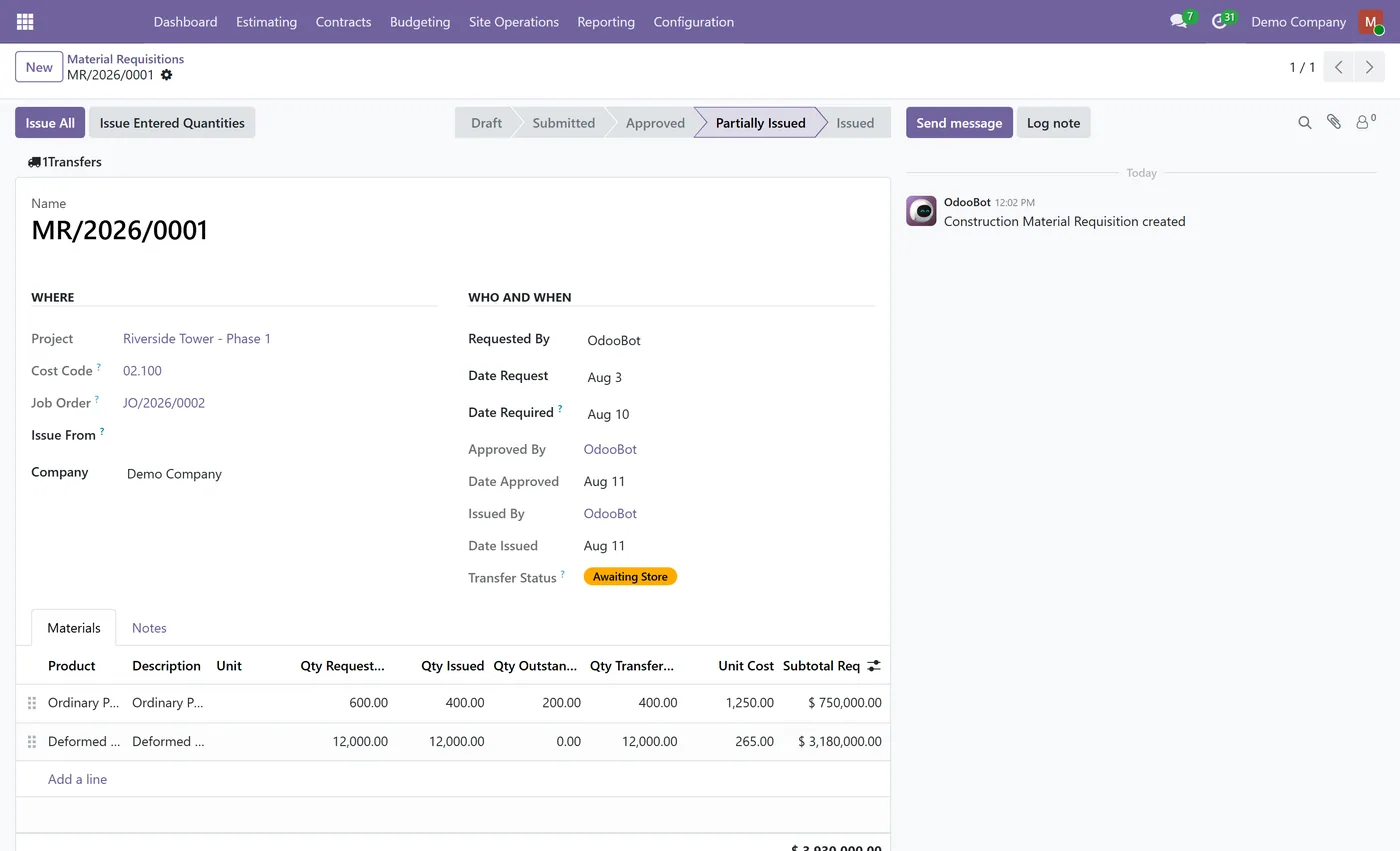This screenshot has width=1400, height=851.
Task: Open the Cost Code help tooltip mark
Action: 99,367
